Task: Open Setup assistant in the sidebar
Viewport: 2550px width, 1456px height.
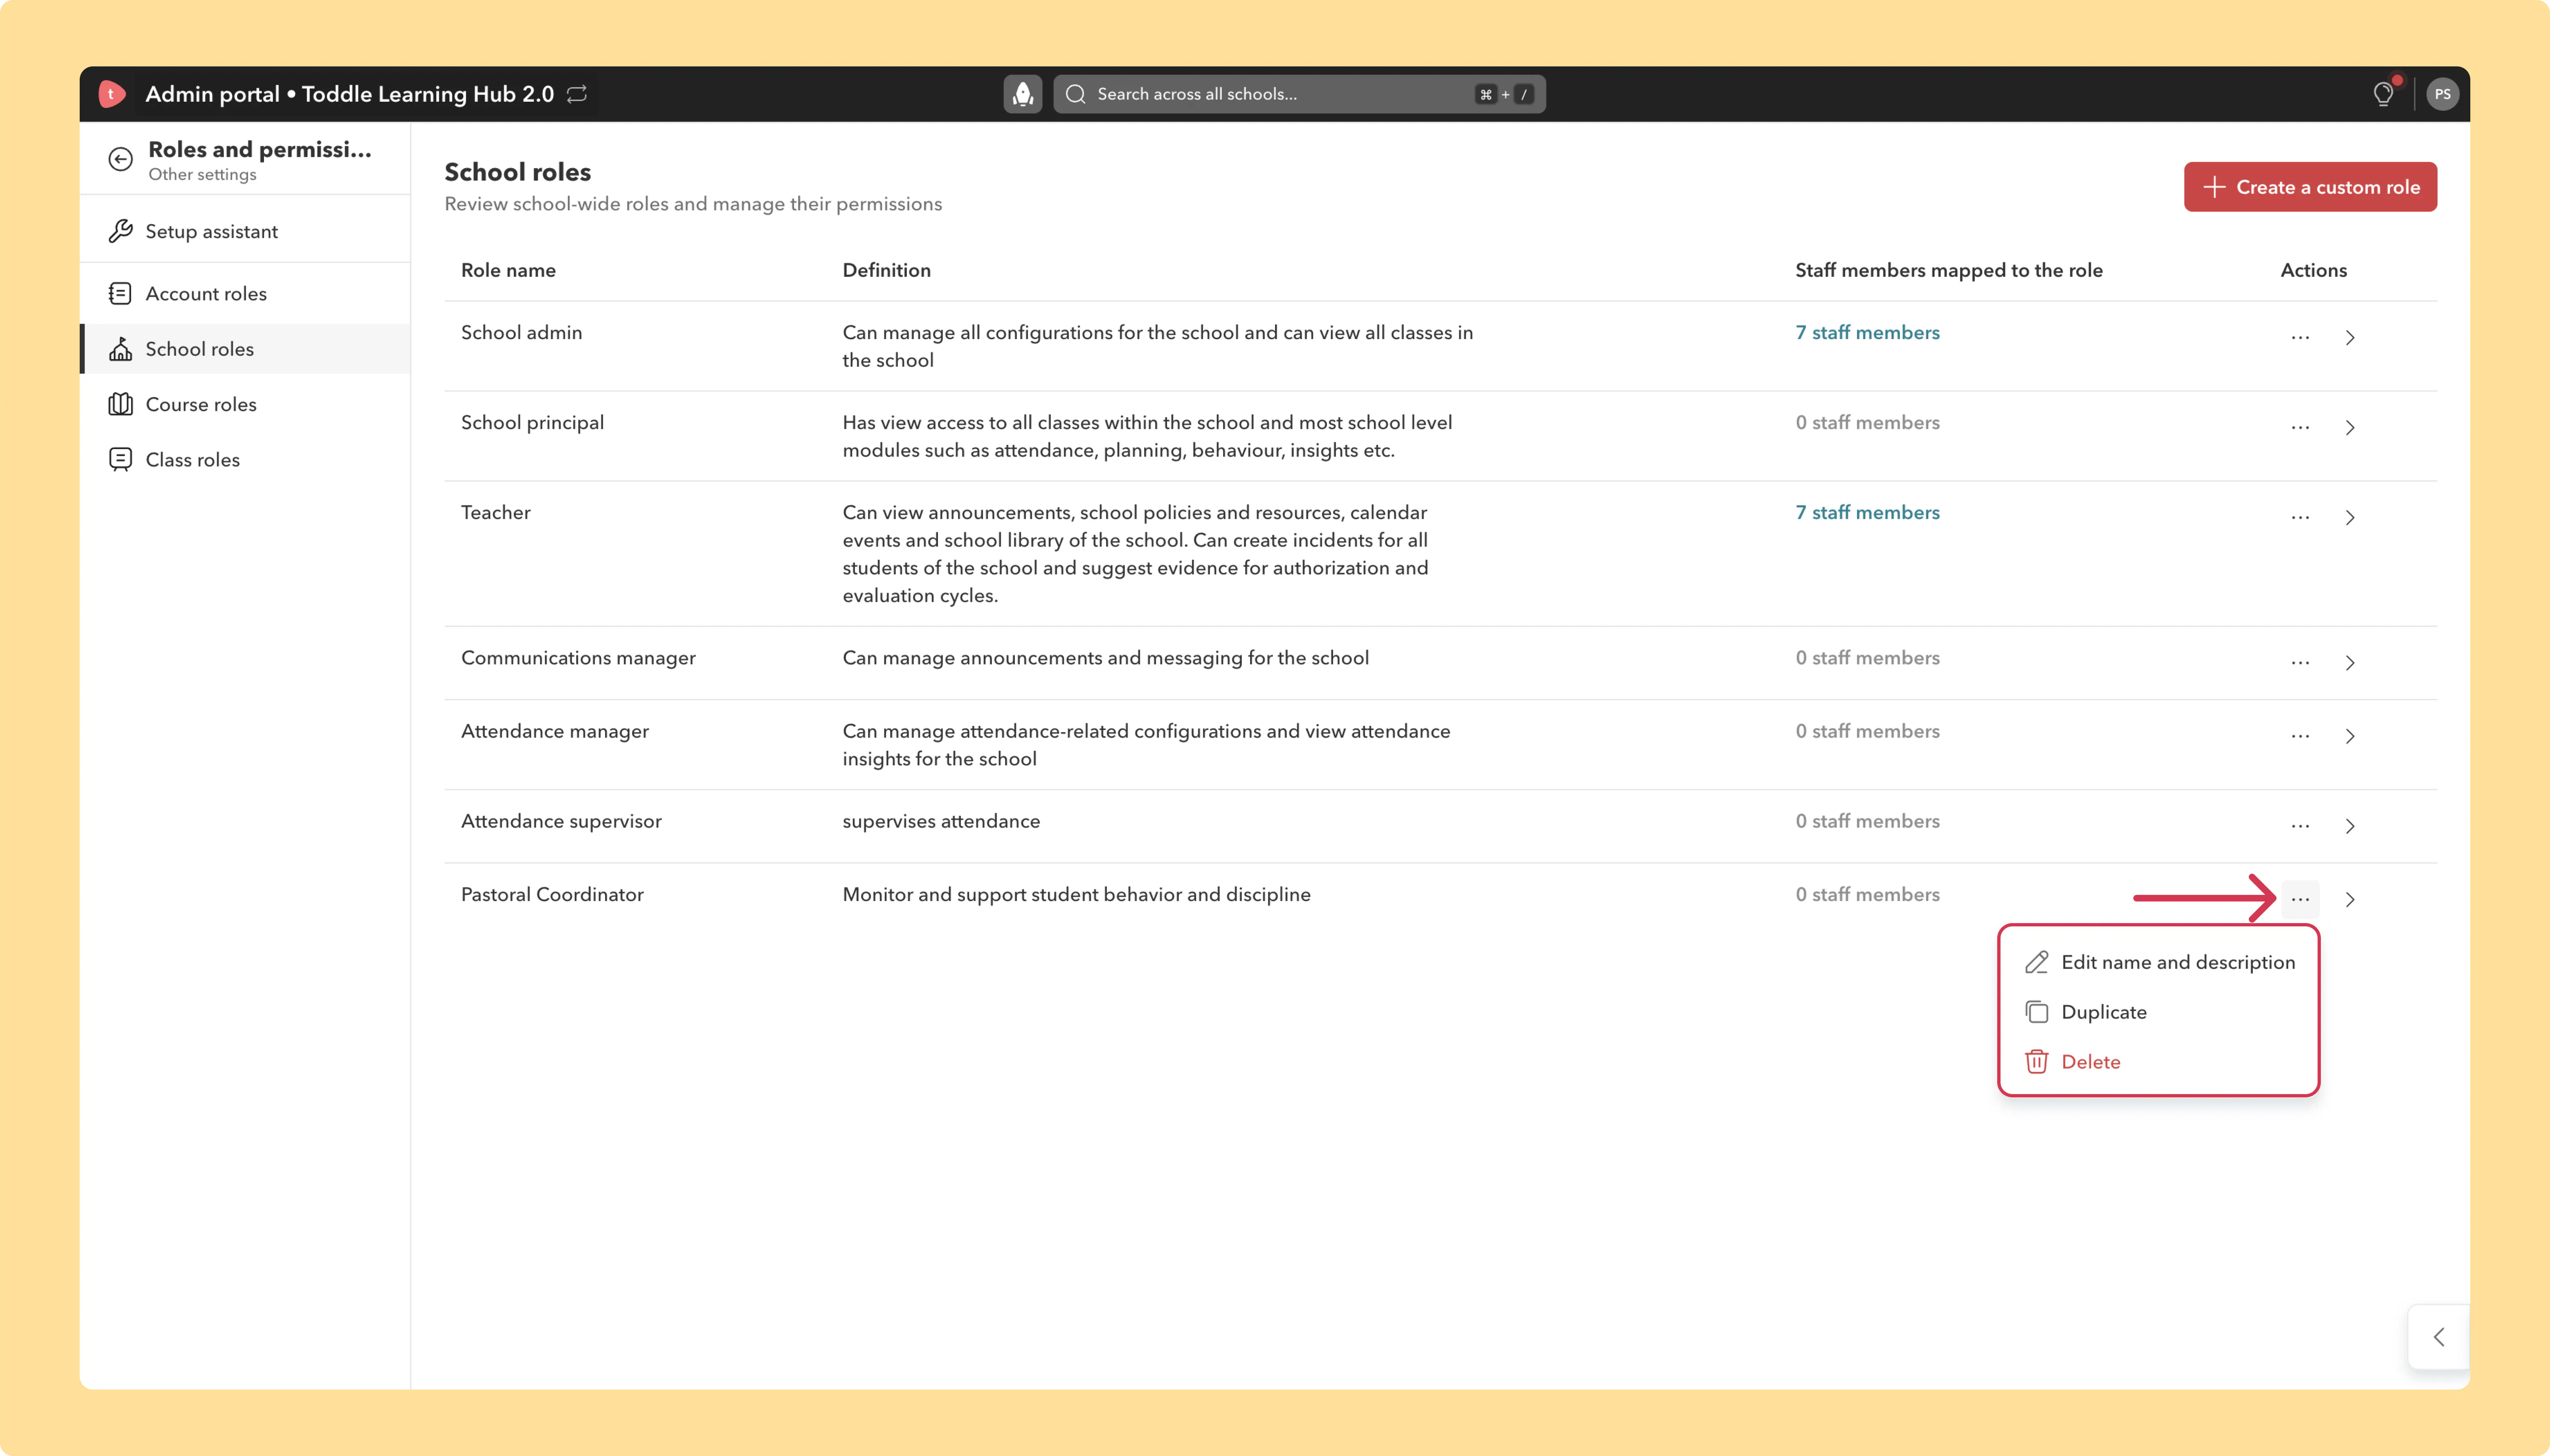Action: [x=245, y=231]
